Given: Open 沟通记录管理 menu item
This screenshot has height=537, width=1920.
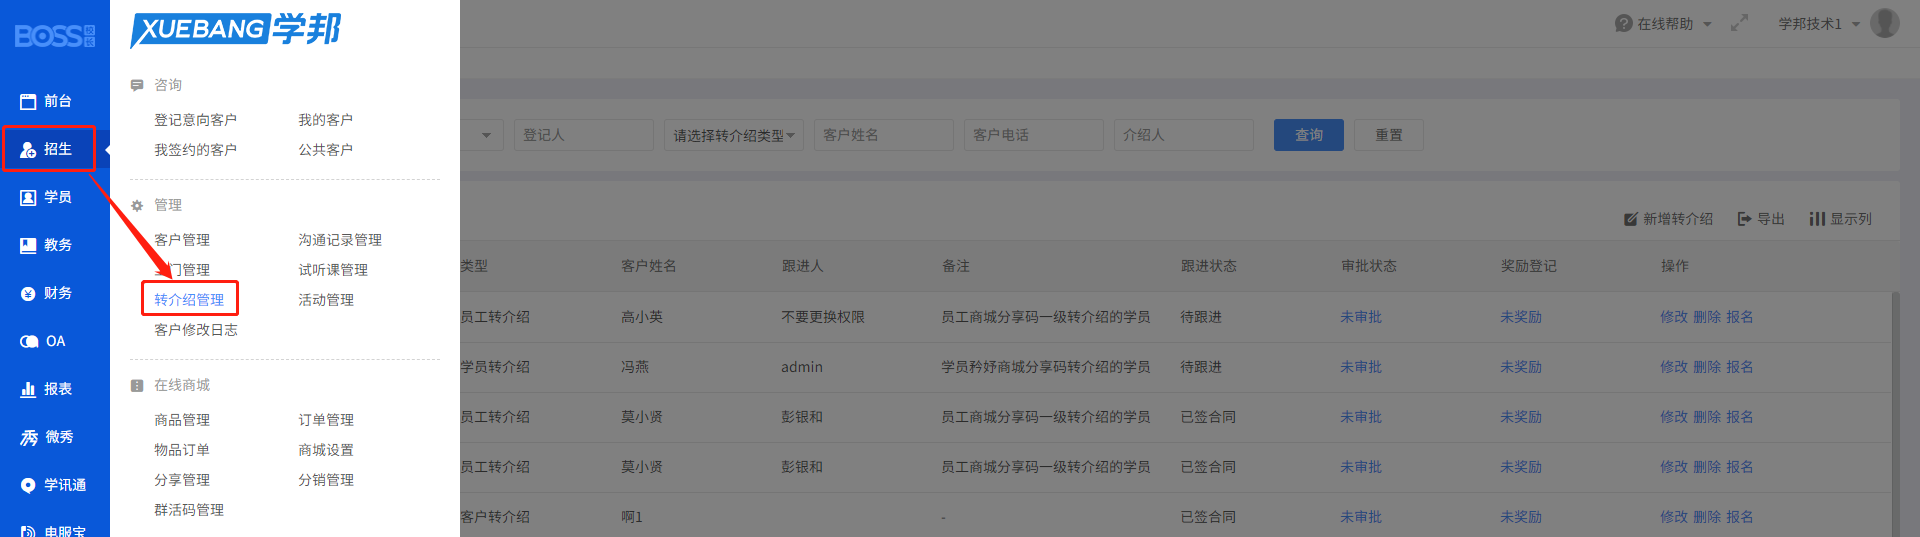Looking at the screenshot, I should pos(340,240).
